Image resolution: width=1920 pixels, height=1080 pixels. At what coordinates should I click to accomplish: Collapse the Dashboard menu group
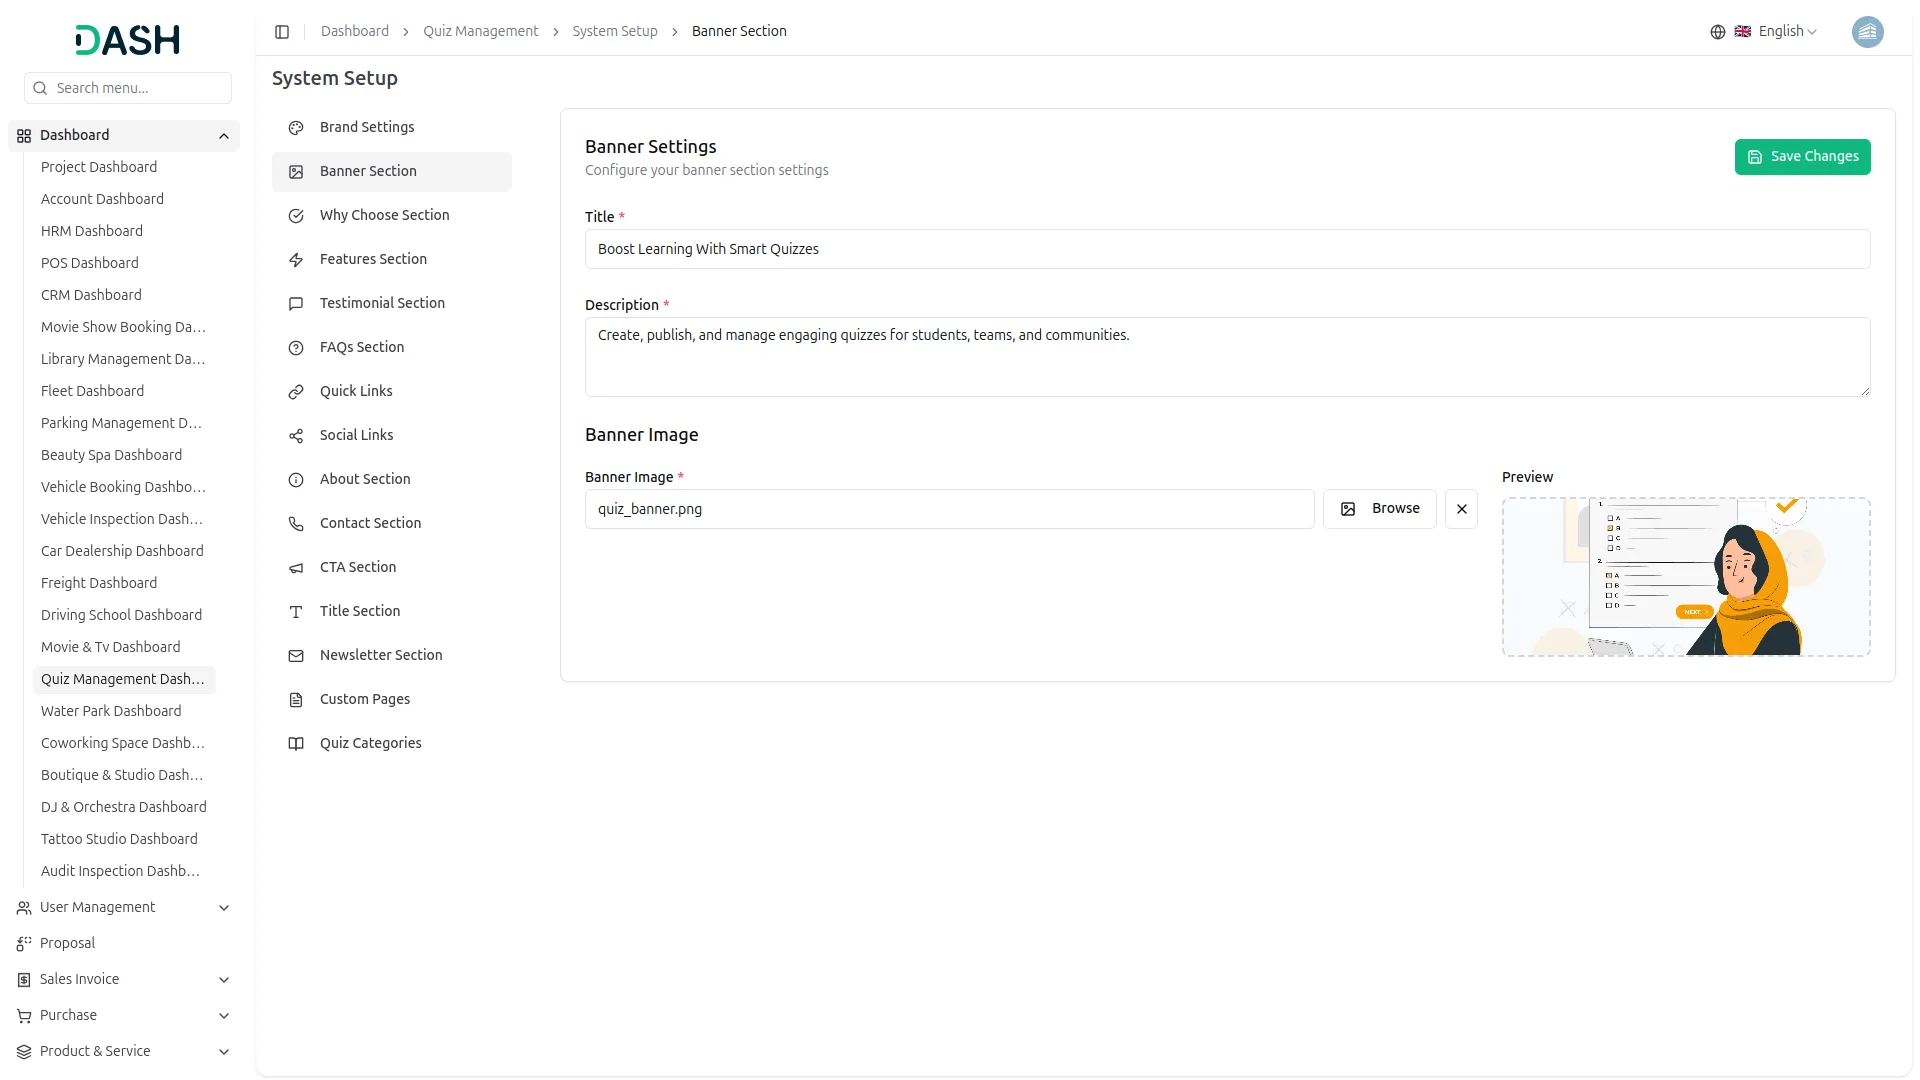pos(224,136)
